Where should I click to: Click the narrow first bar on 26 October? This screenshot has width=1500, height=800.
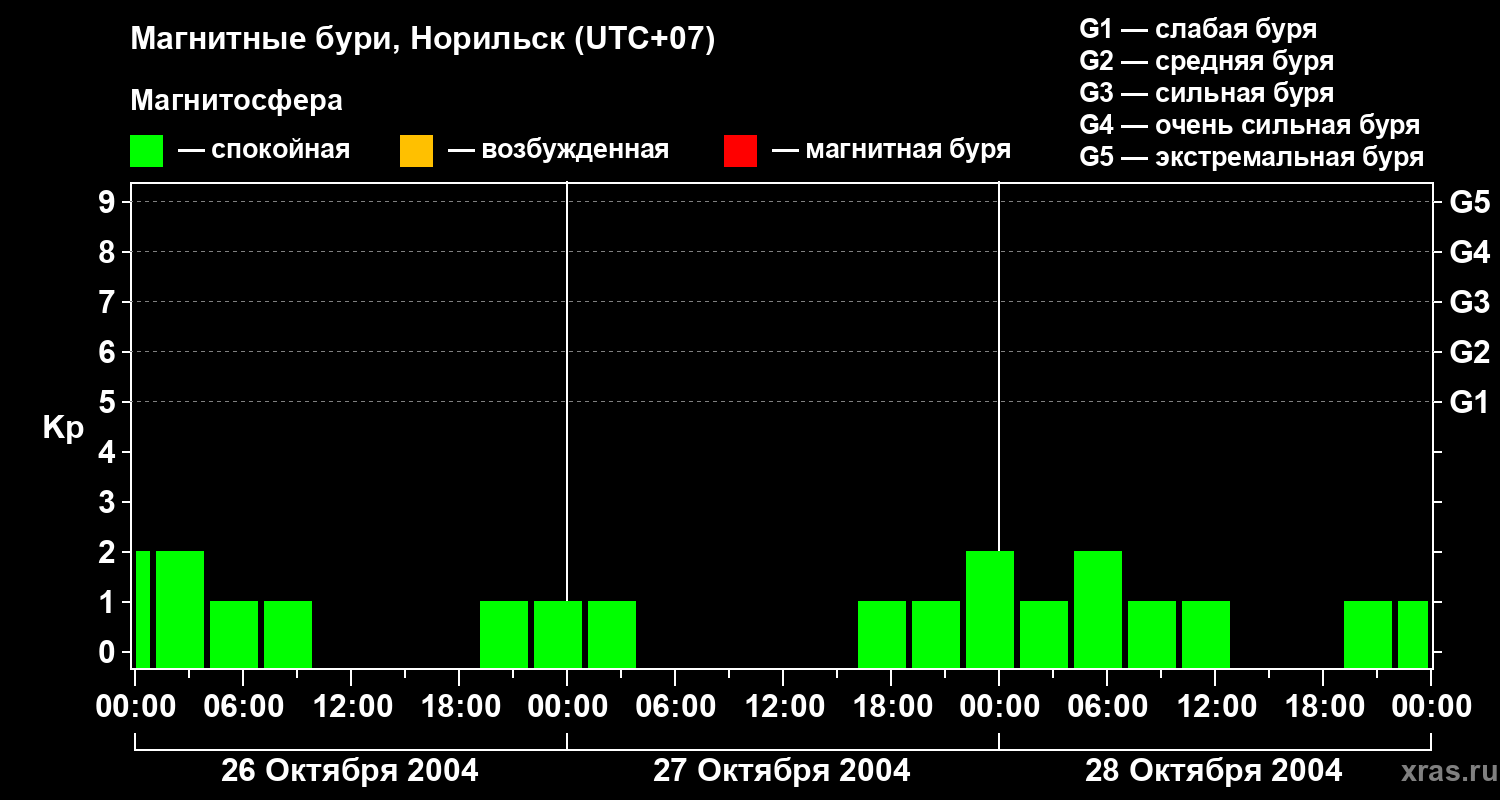click(143, 608)
